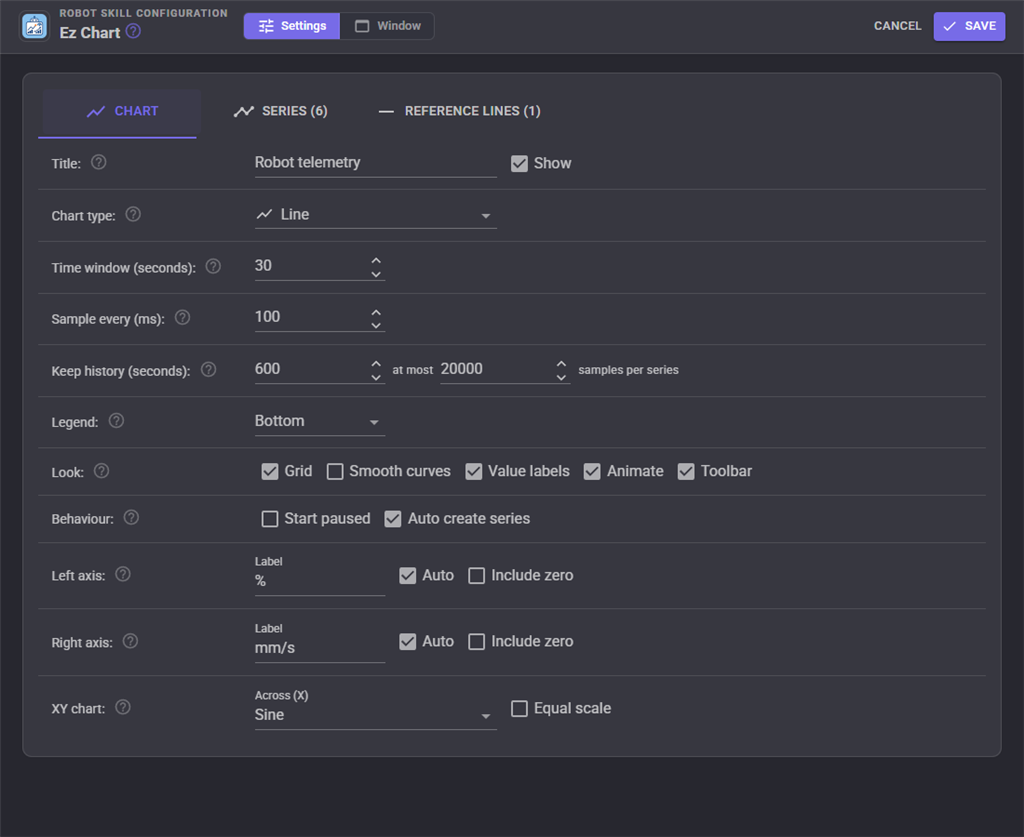Save the chart configuration

[x=969, y=26]
